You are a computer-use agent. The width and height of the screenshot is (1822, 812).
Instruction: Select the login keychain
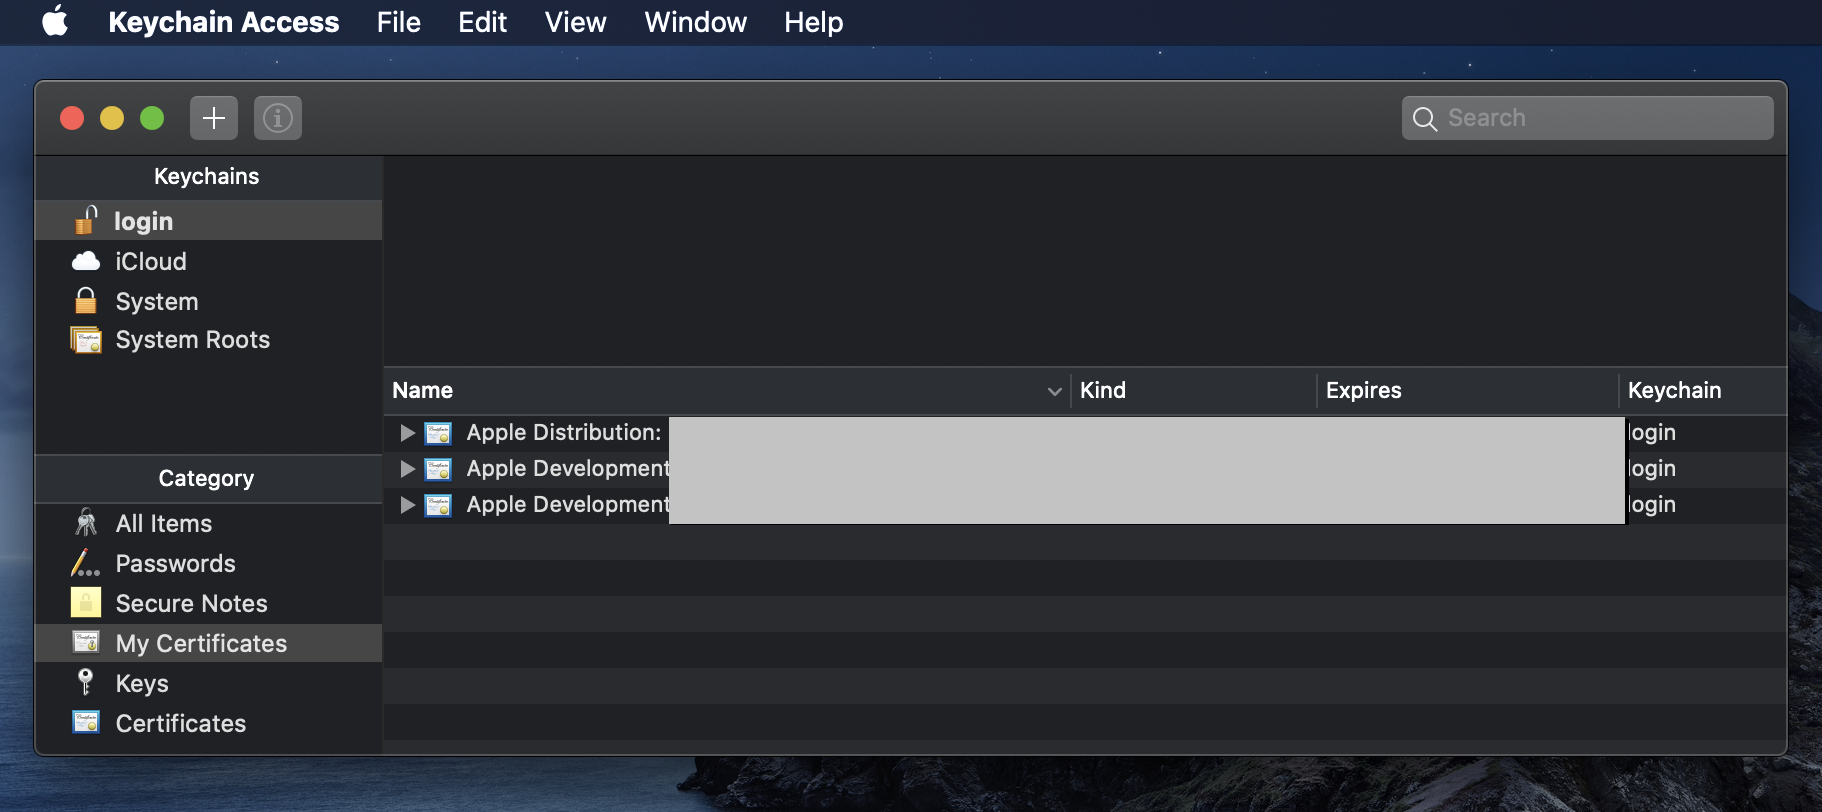(209, 220)
